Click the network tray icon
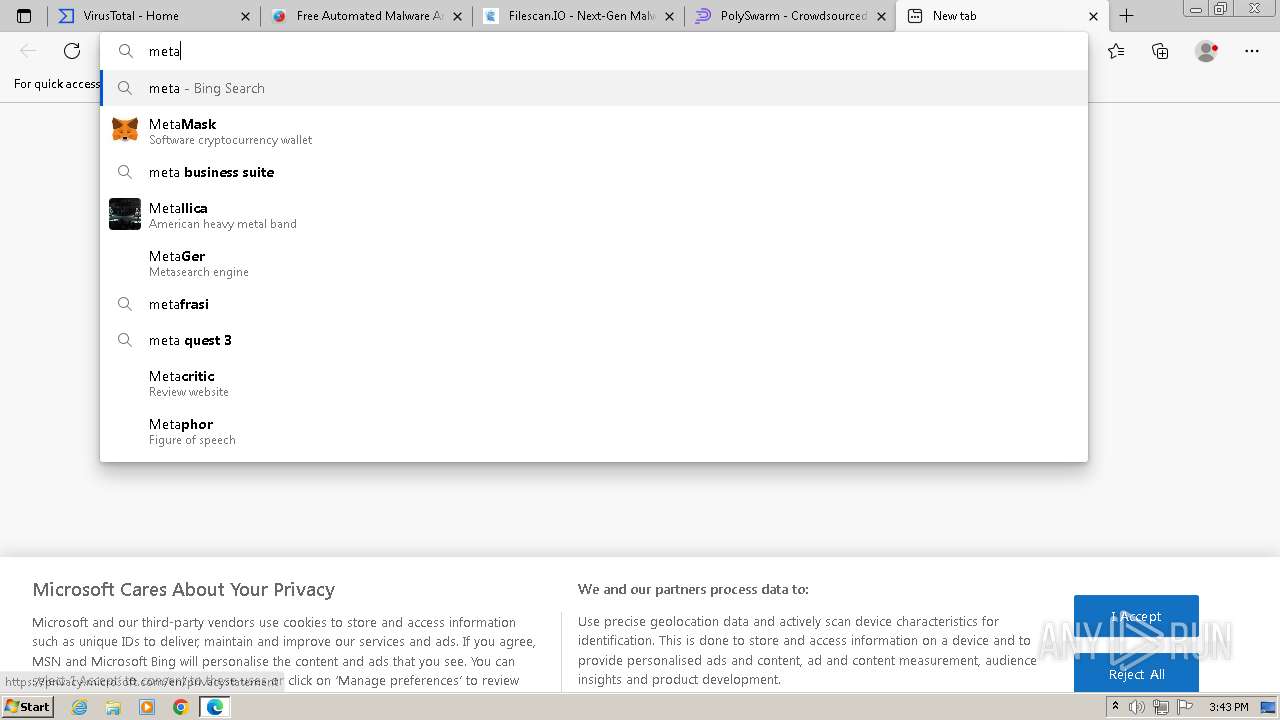Screen dimensions: 1280x720 point(1161,707)
